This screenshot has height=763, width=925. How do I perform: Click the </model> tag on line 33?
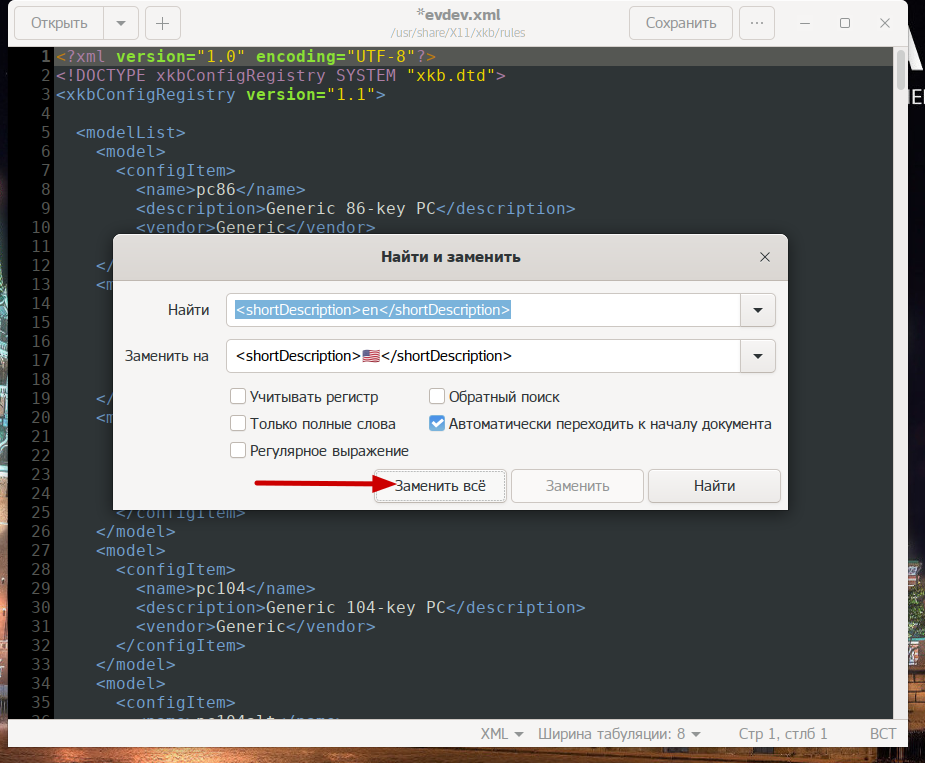tap(136, 664)
